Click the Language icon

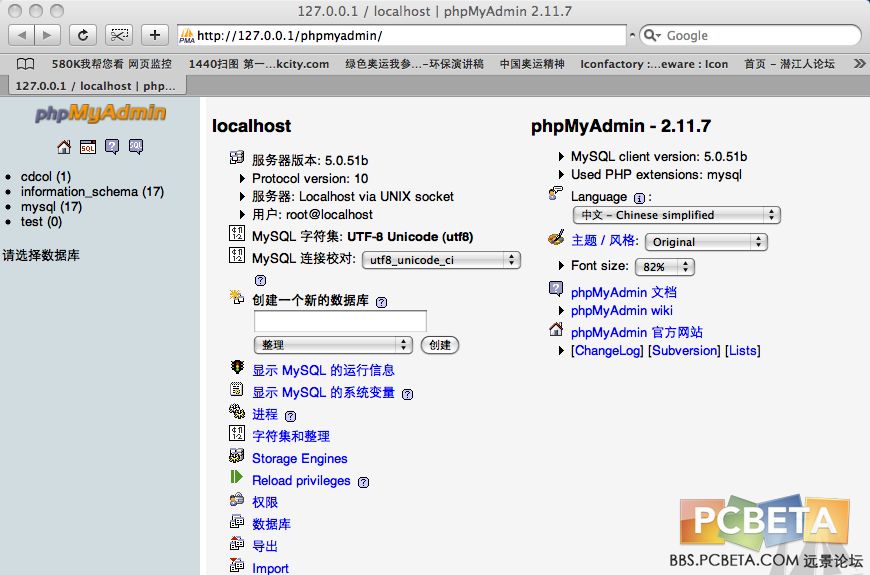[x=555, y=193]
